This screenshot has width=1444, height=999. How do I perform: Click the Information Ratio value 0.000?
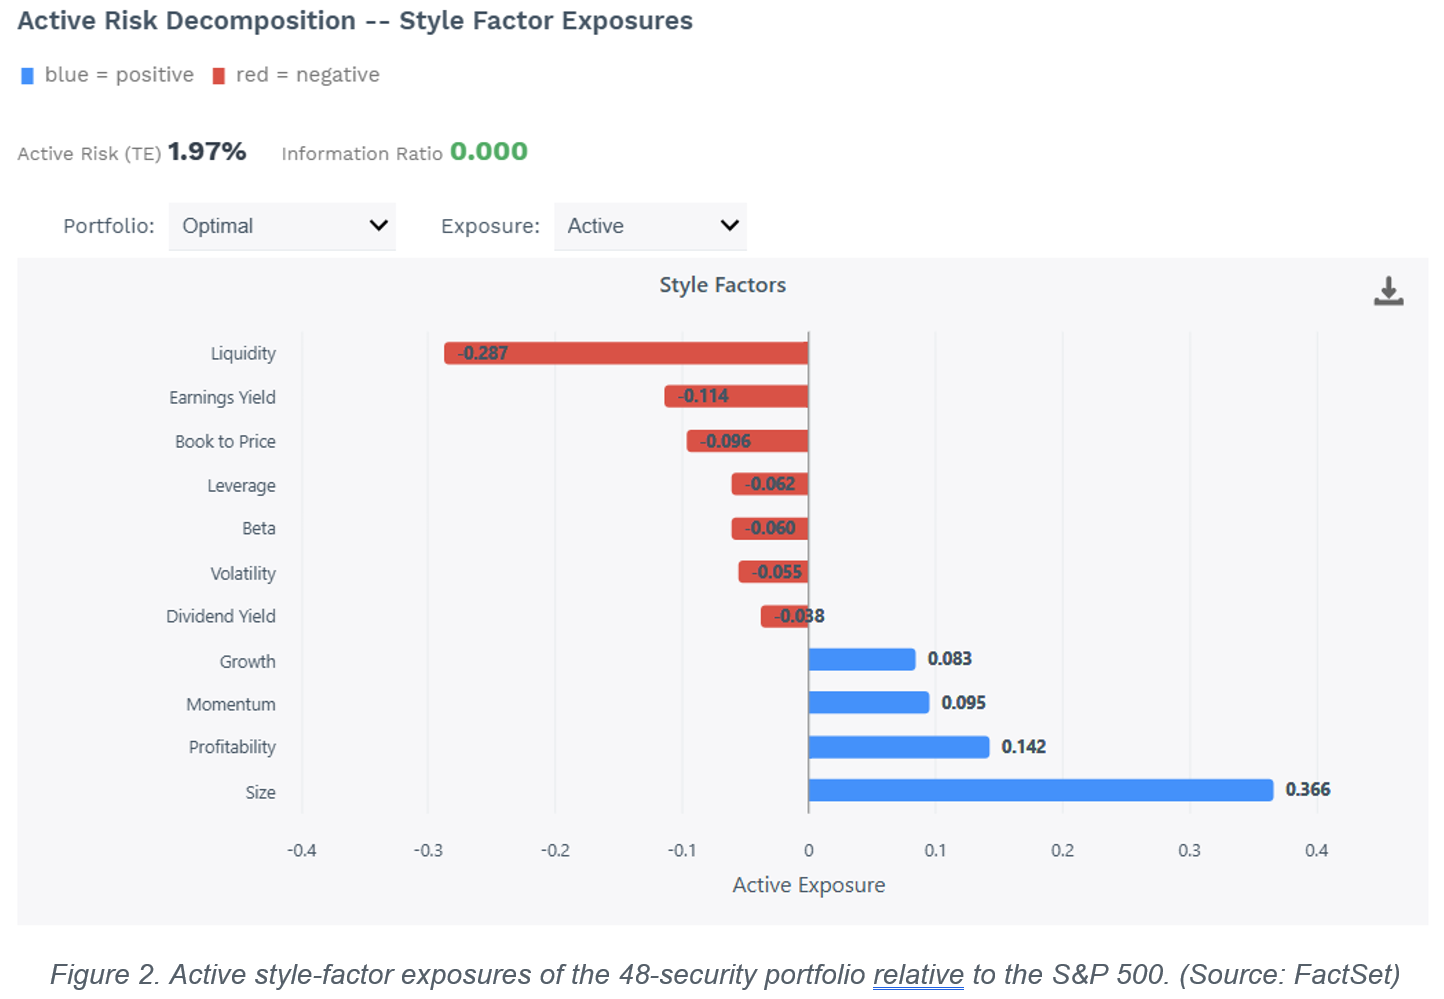(489, 151)
